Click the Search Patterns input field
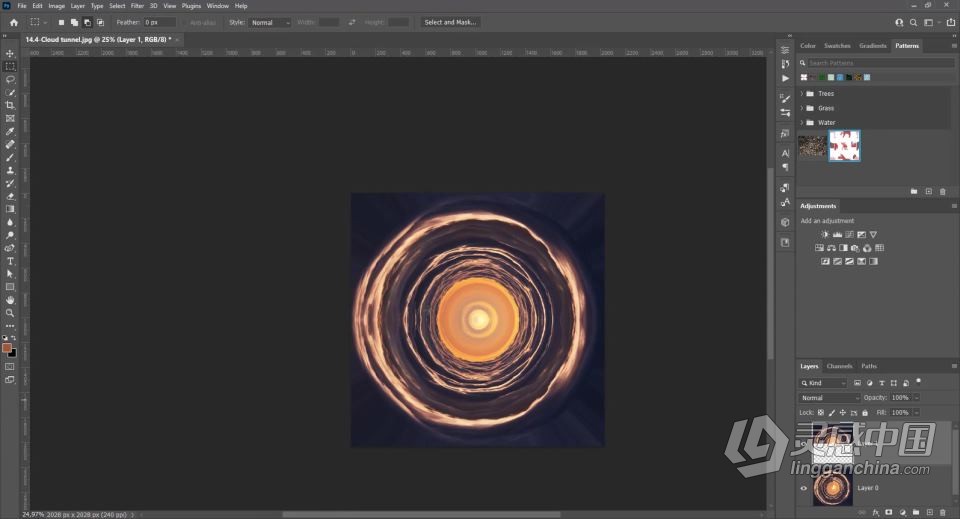 tap(880, 63)
